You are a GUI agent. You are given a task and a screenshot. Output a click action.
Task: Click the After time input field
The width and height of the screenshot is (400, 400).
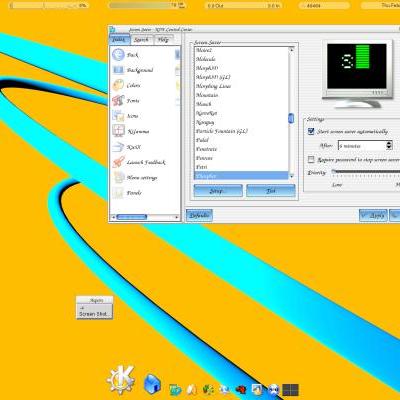(x=362, y=146)
